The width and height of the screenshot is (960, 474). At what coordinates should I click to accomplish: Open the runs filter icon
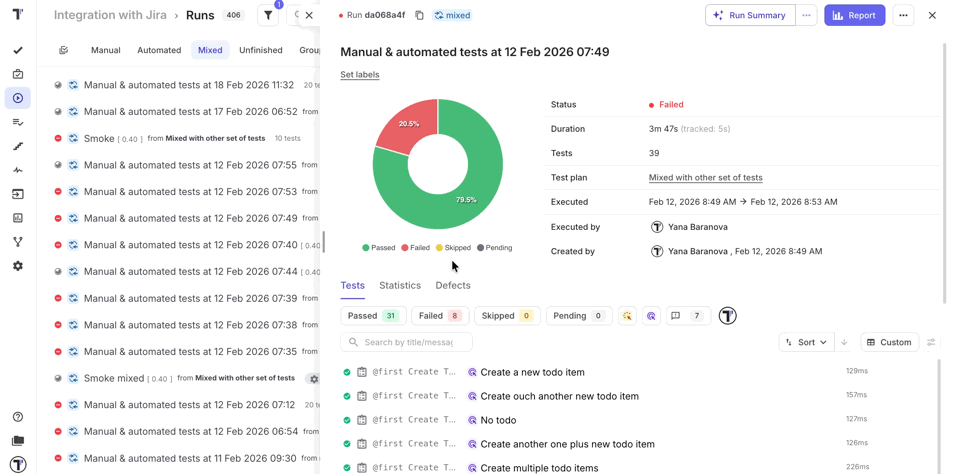[268, 16]
